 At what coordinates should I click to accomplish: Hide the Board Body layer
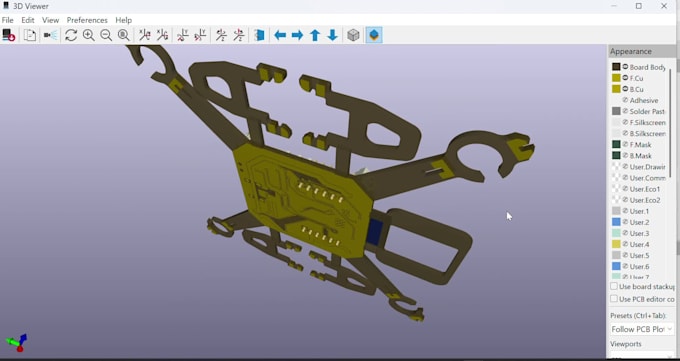[x=625, y=67]
